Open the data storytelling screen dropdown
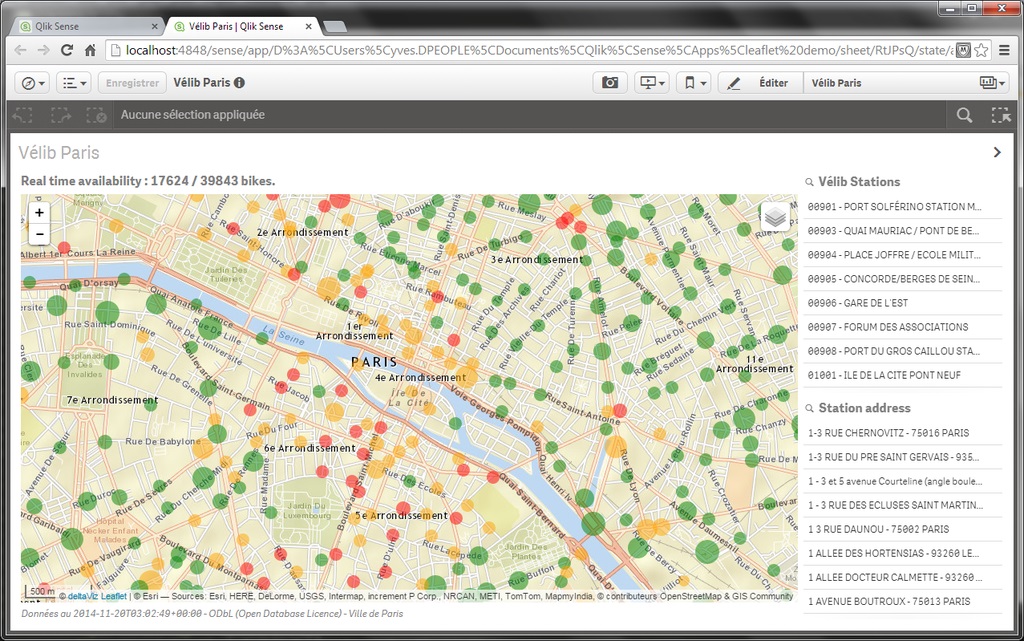1024x641 pixels. tap(652, 83)
